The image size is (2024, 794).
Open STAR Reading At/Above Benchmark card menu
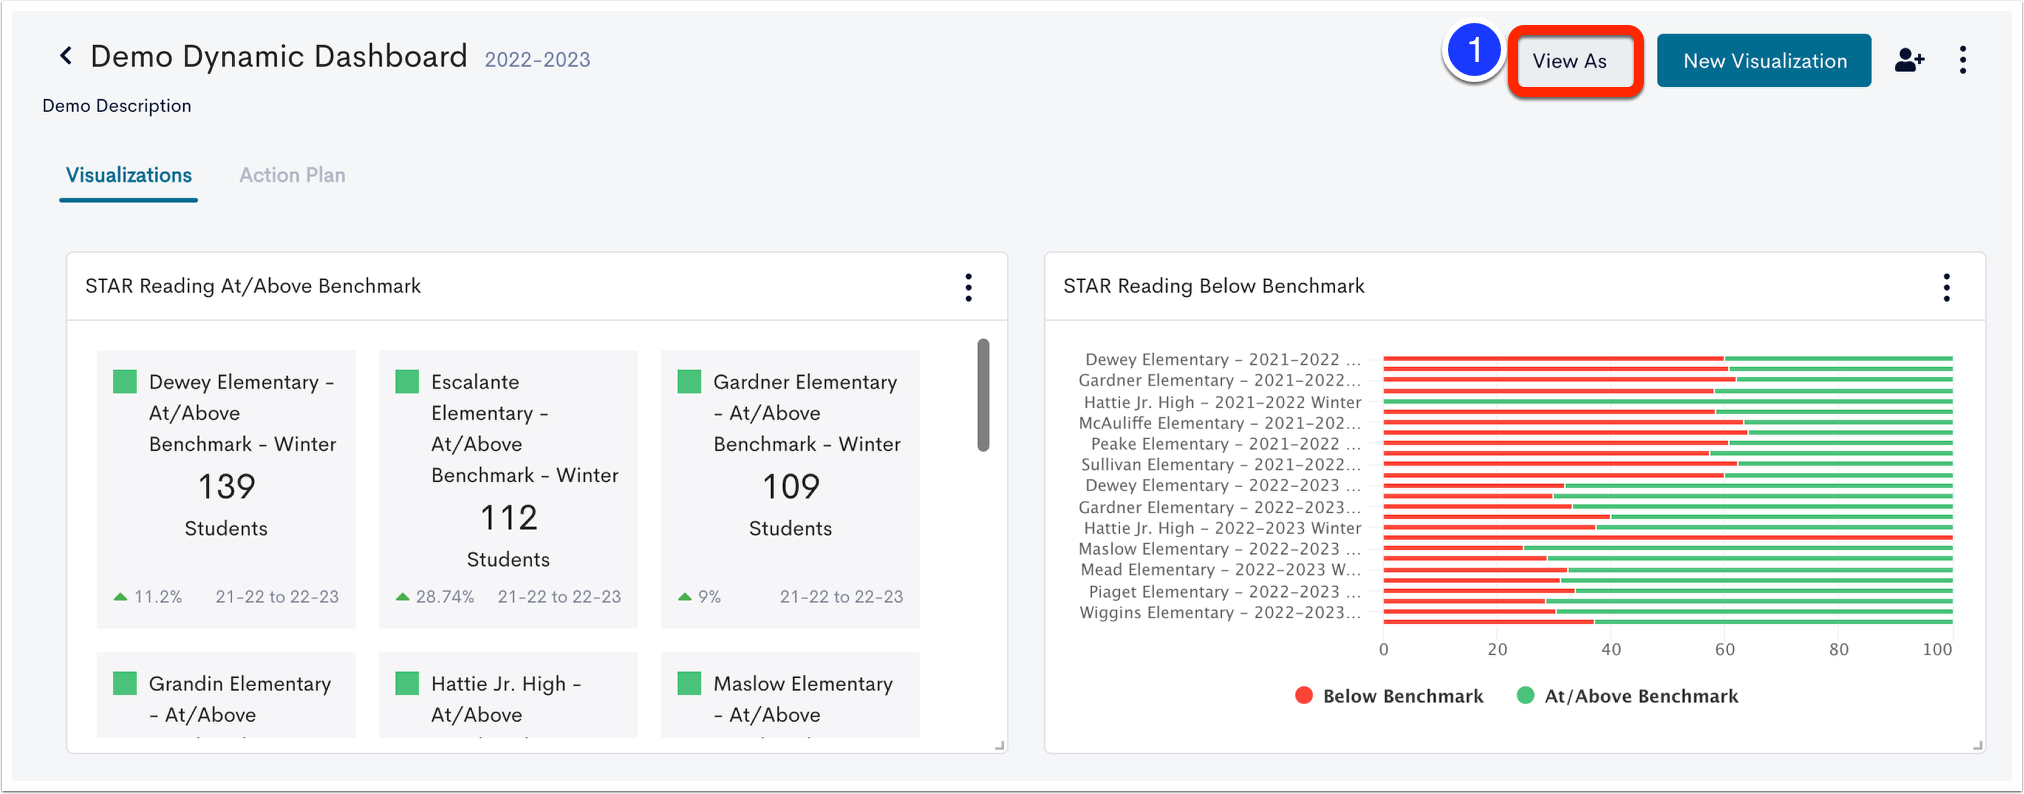(968, 287)
